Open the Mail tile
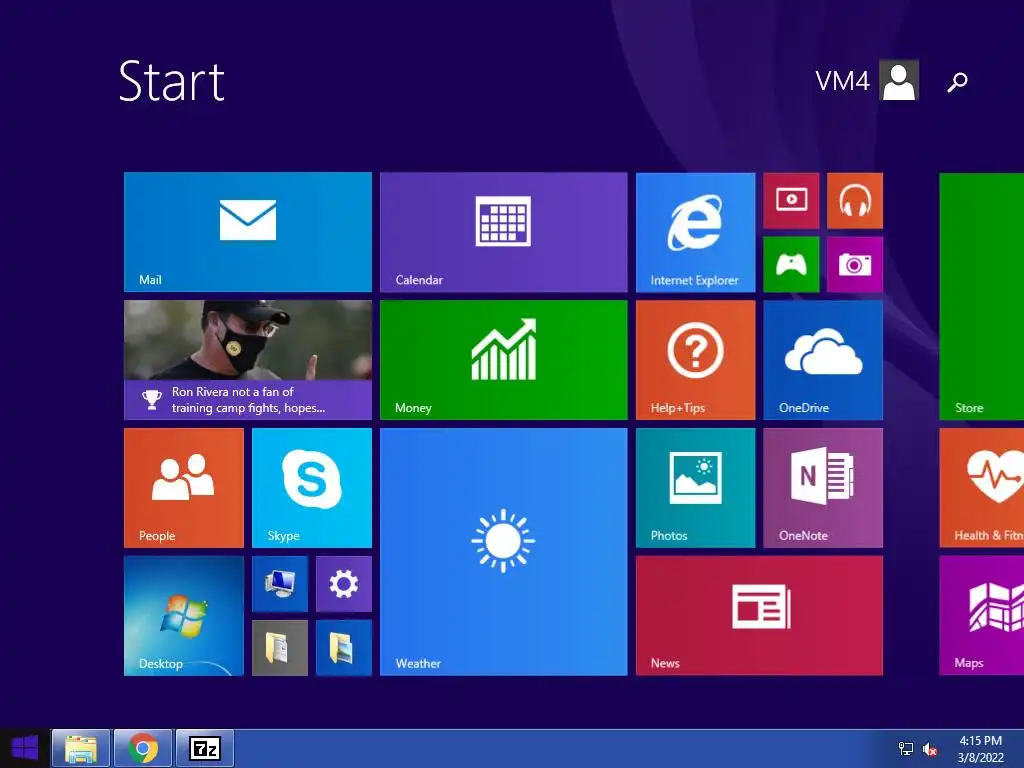The height and width of the screenshot is (768, 1024). coord(248,232)
